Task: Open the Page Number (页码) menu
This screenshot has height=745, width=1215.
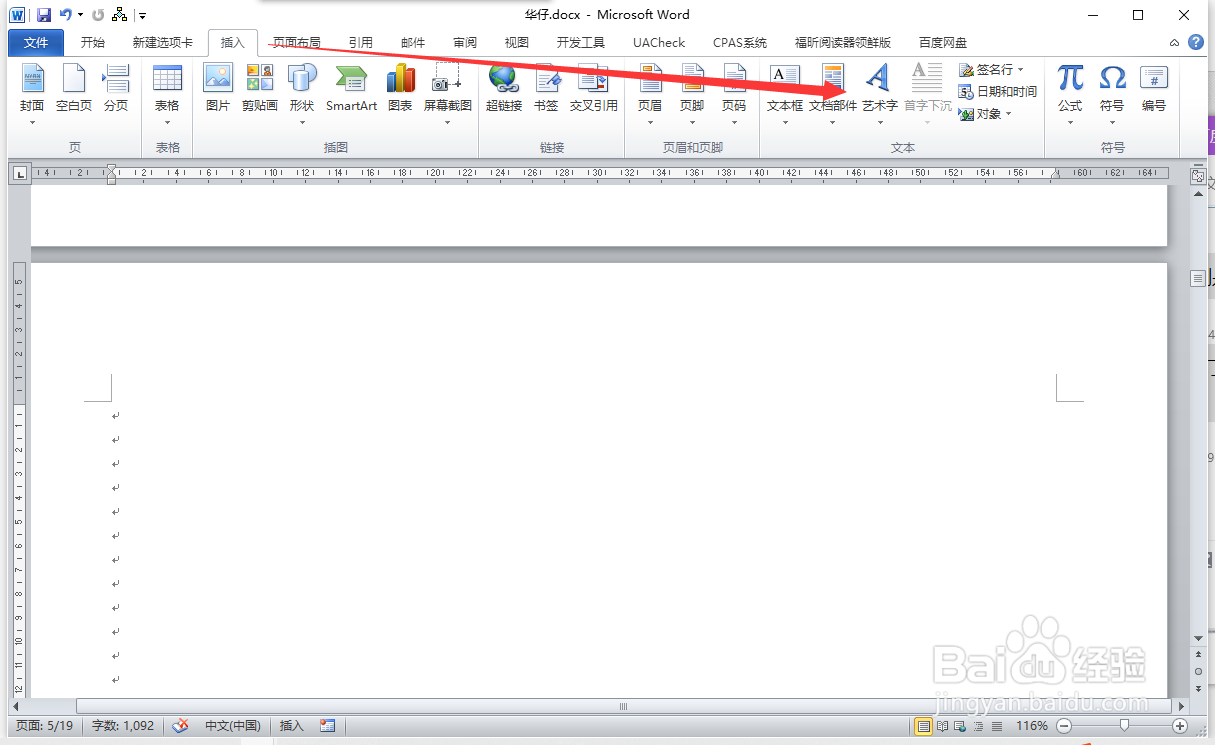Action: point(734,95)
